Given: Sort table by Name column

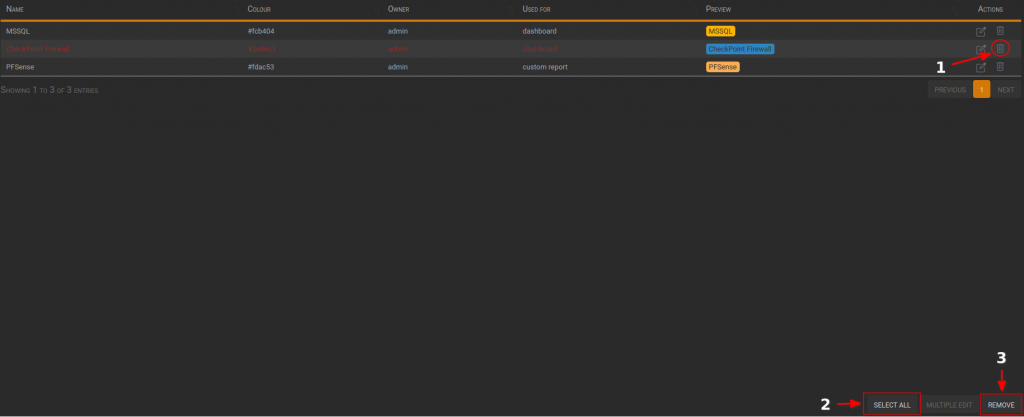Looking at the screenshot, I should coord(15,9).
